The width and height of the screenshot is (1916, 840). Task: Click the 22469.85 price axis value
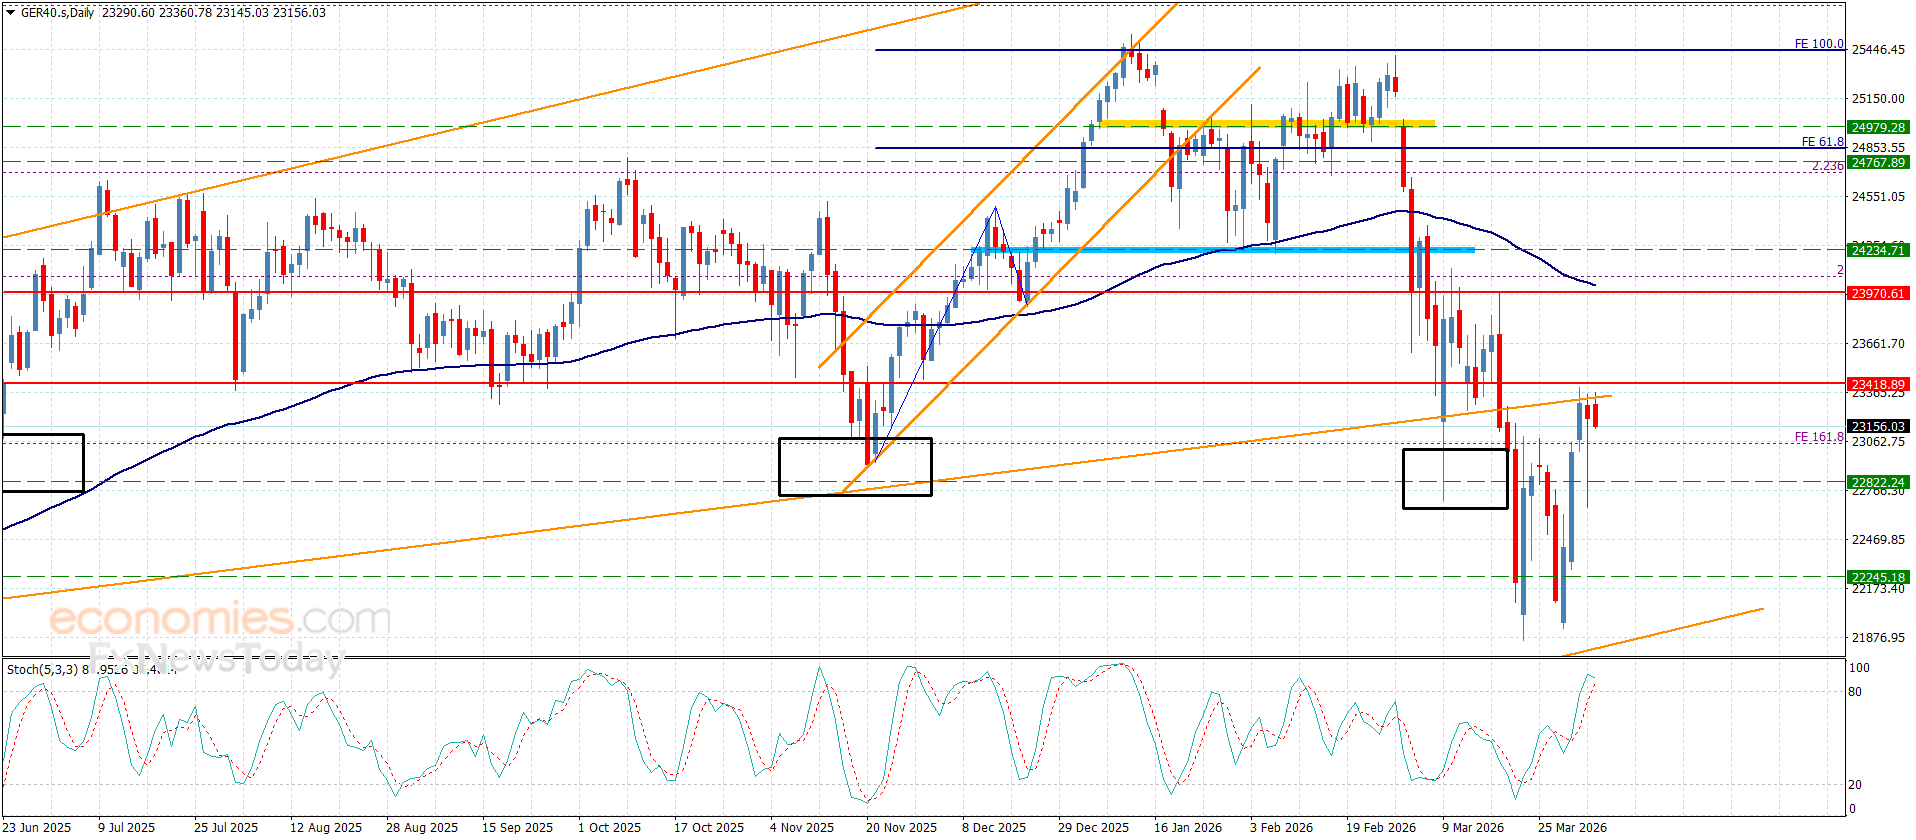point(1878,540)
